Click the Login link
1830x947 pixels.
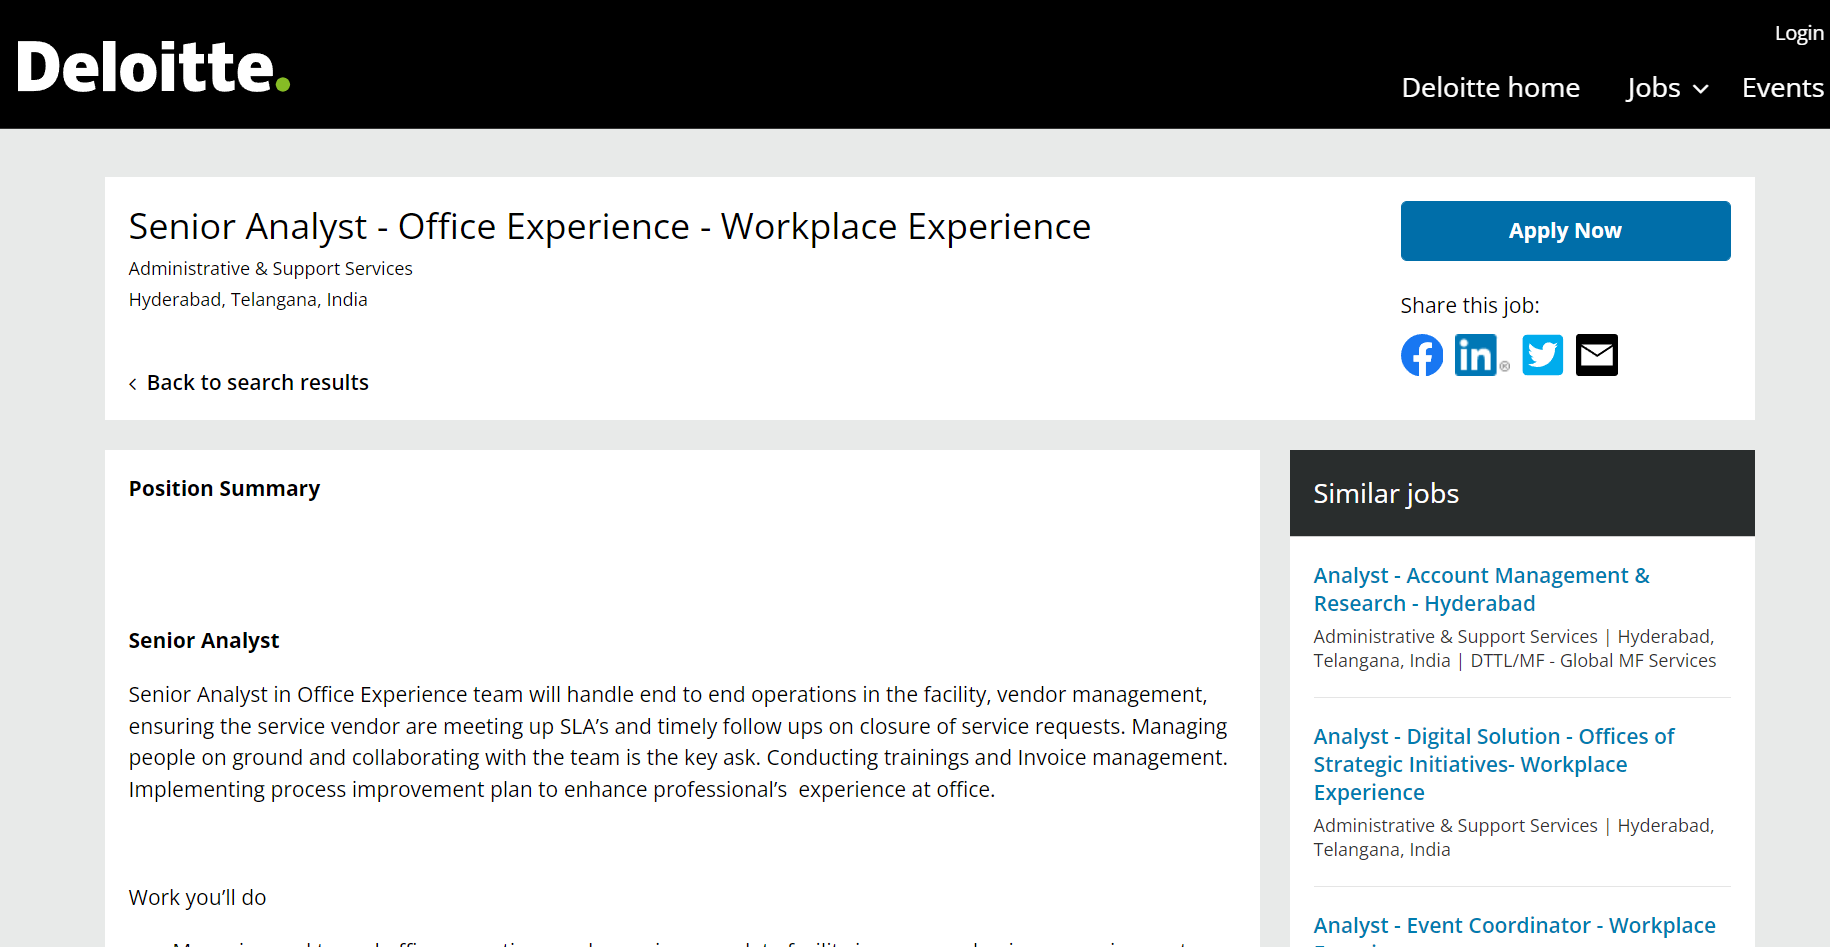click(1798, 33)
